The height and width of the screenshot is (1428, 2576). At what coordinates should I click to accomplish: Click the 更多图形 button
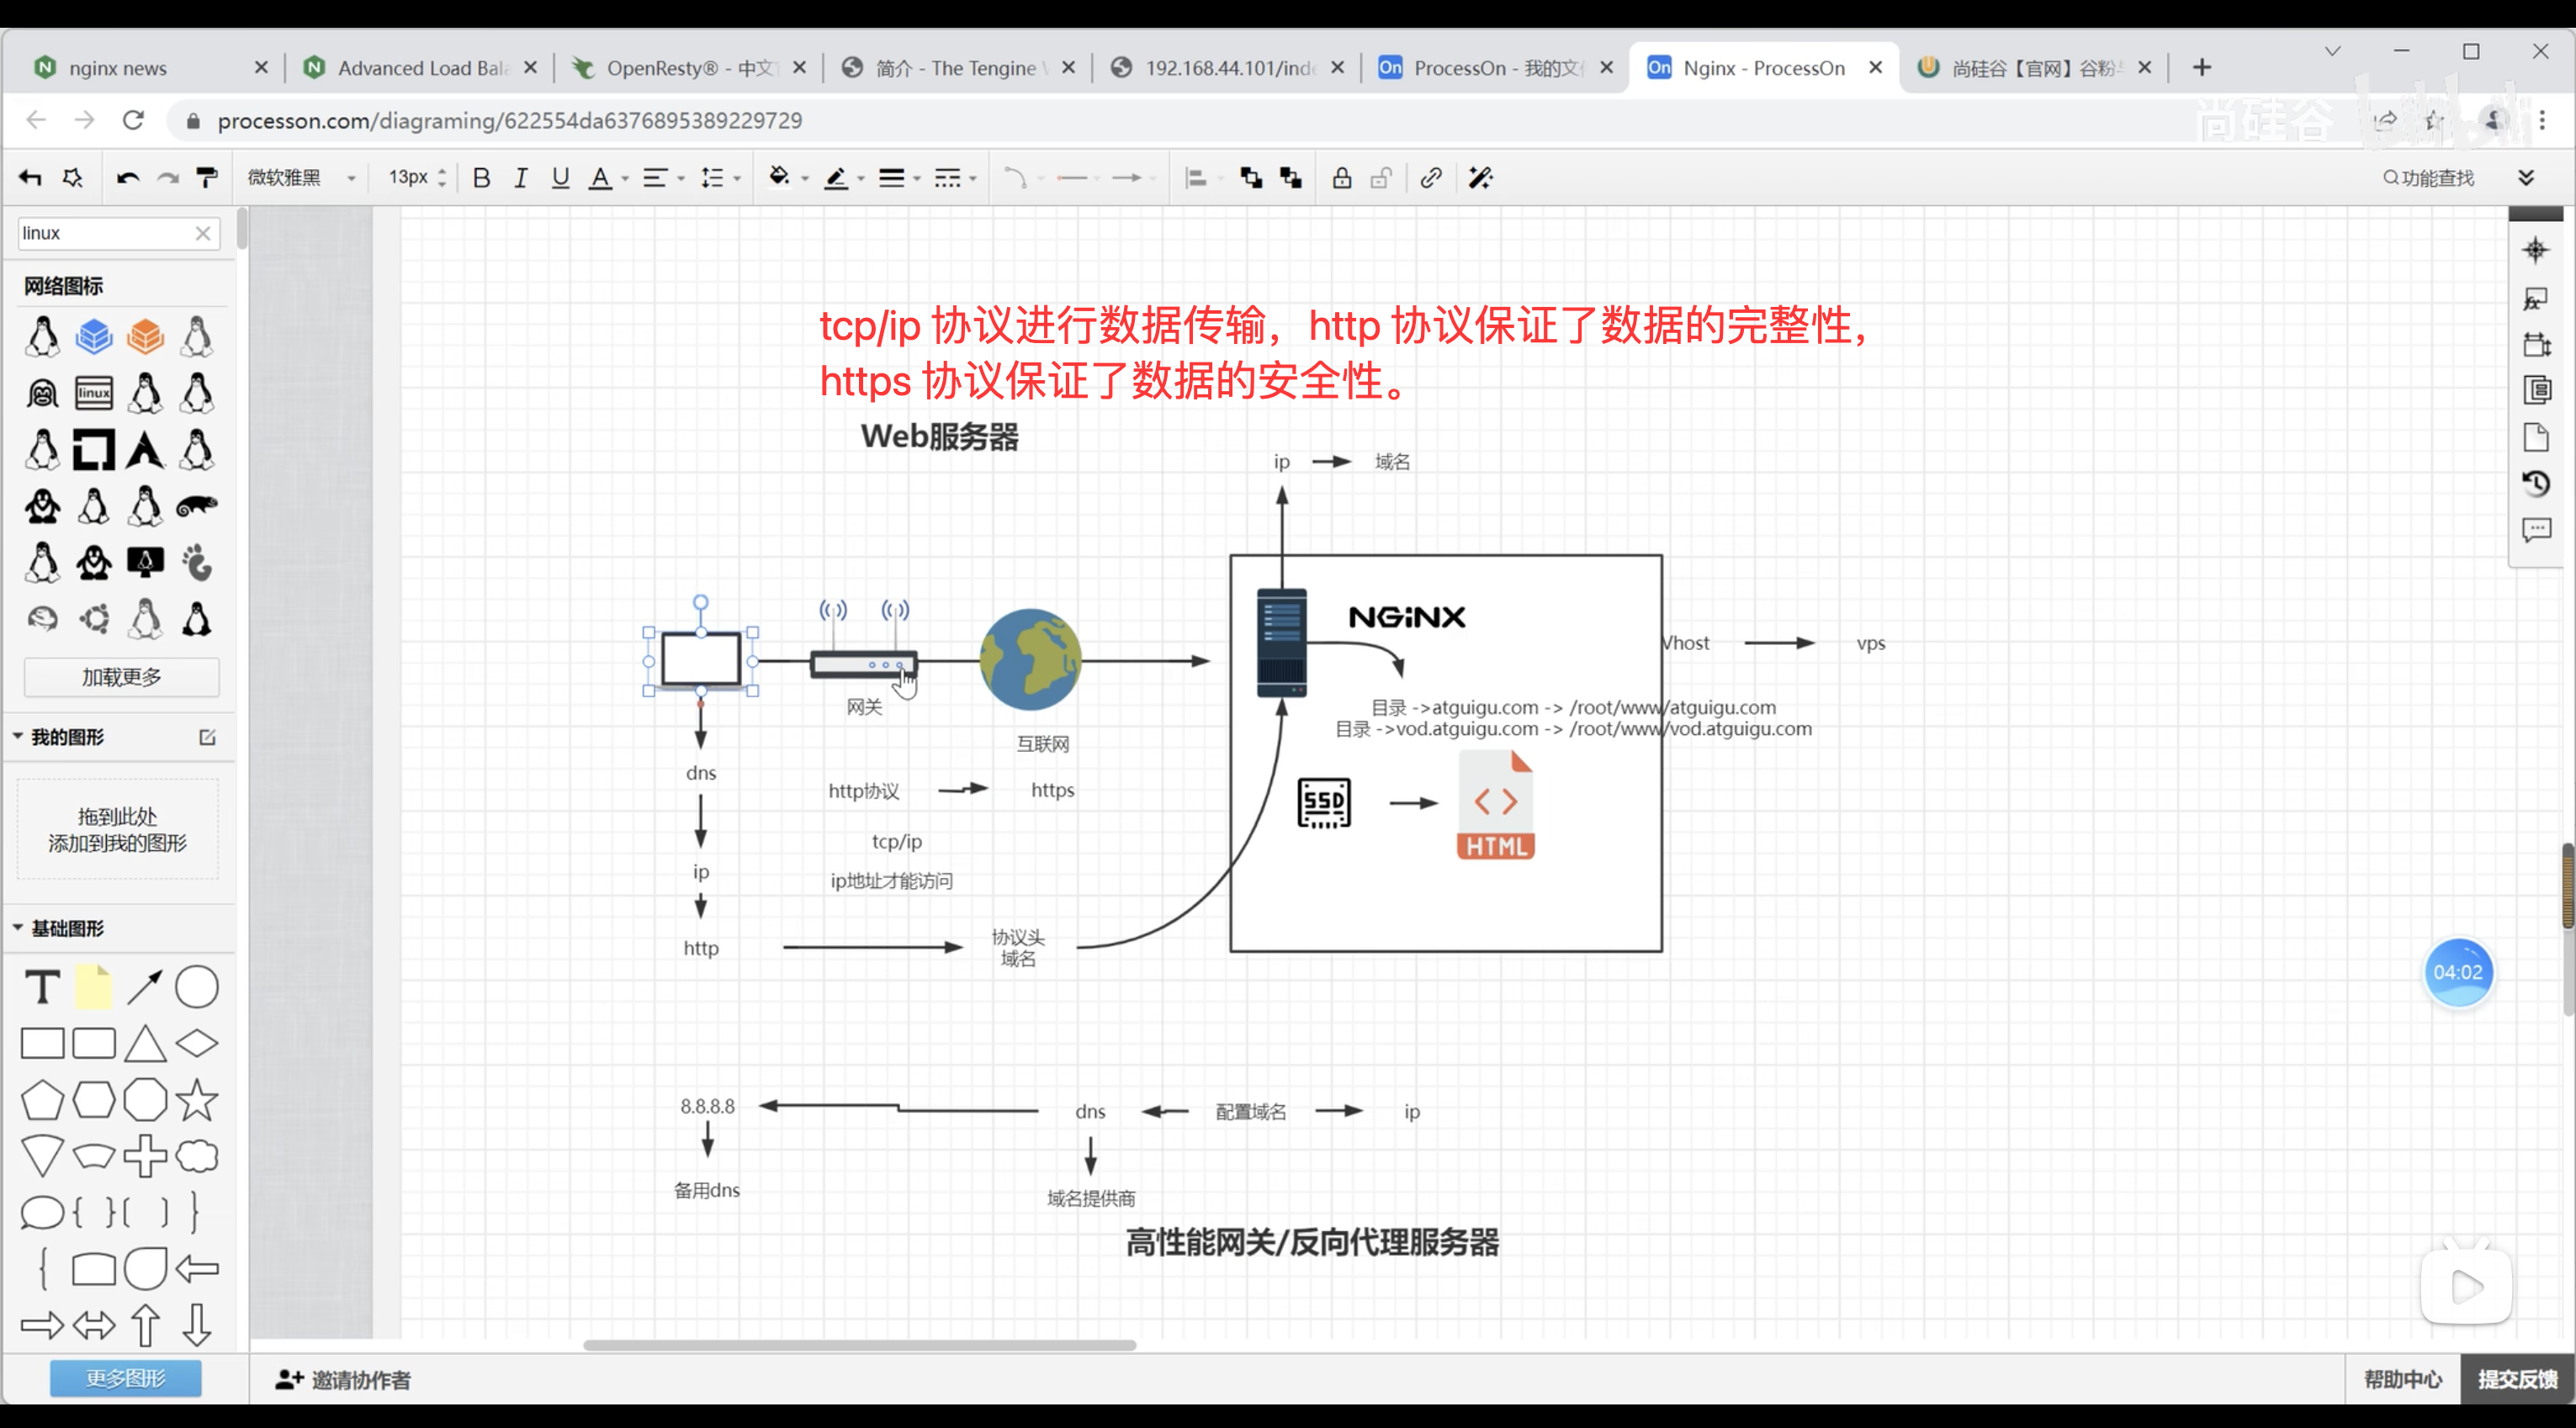pyautogui.click(x=125, y=1378)
